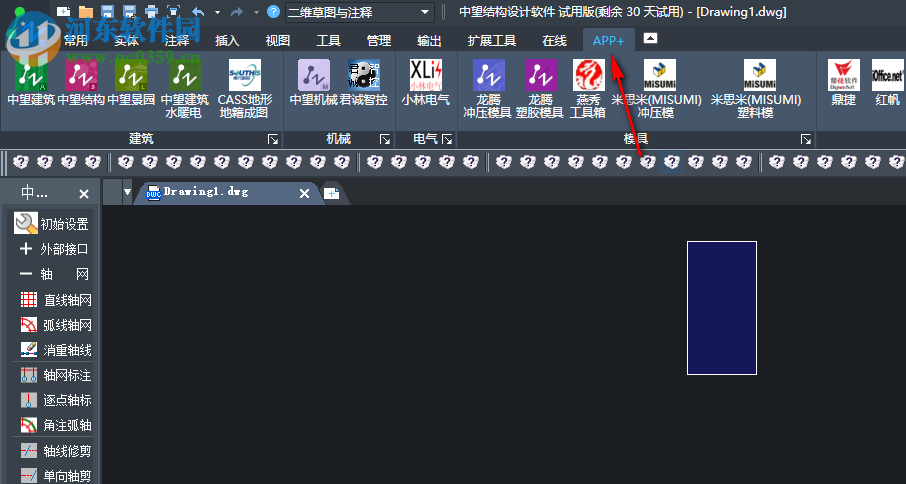906x484 pixels.
Task: Collapse the 轴网 menu group
Action: pos(54,274)
